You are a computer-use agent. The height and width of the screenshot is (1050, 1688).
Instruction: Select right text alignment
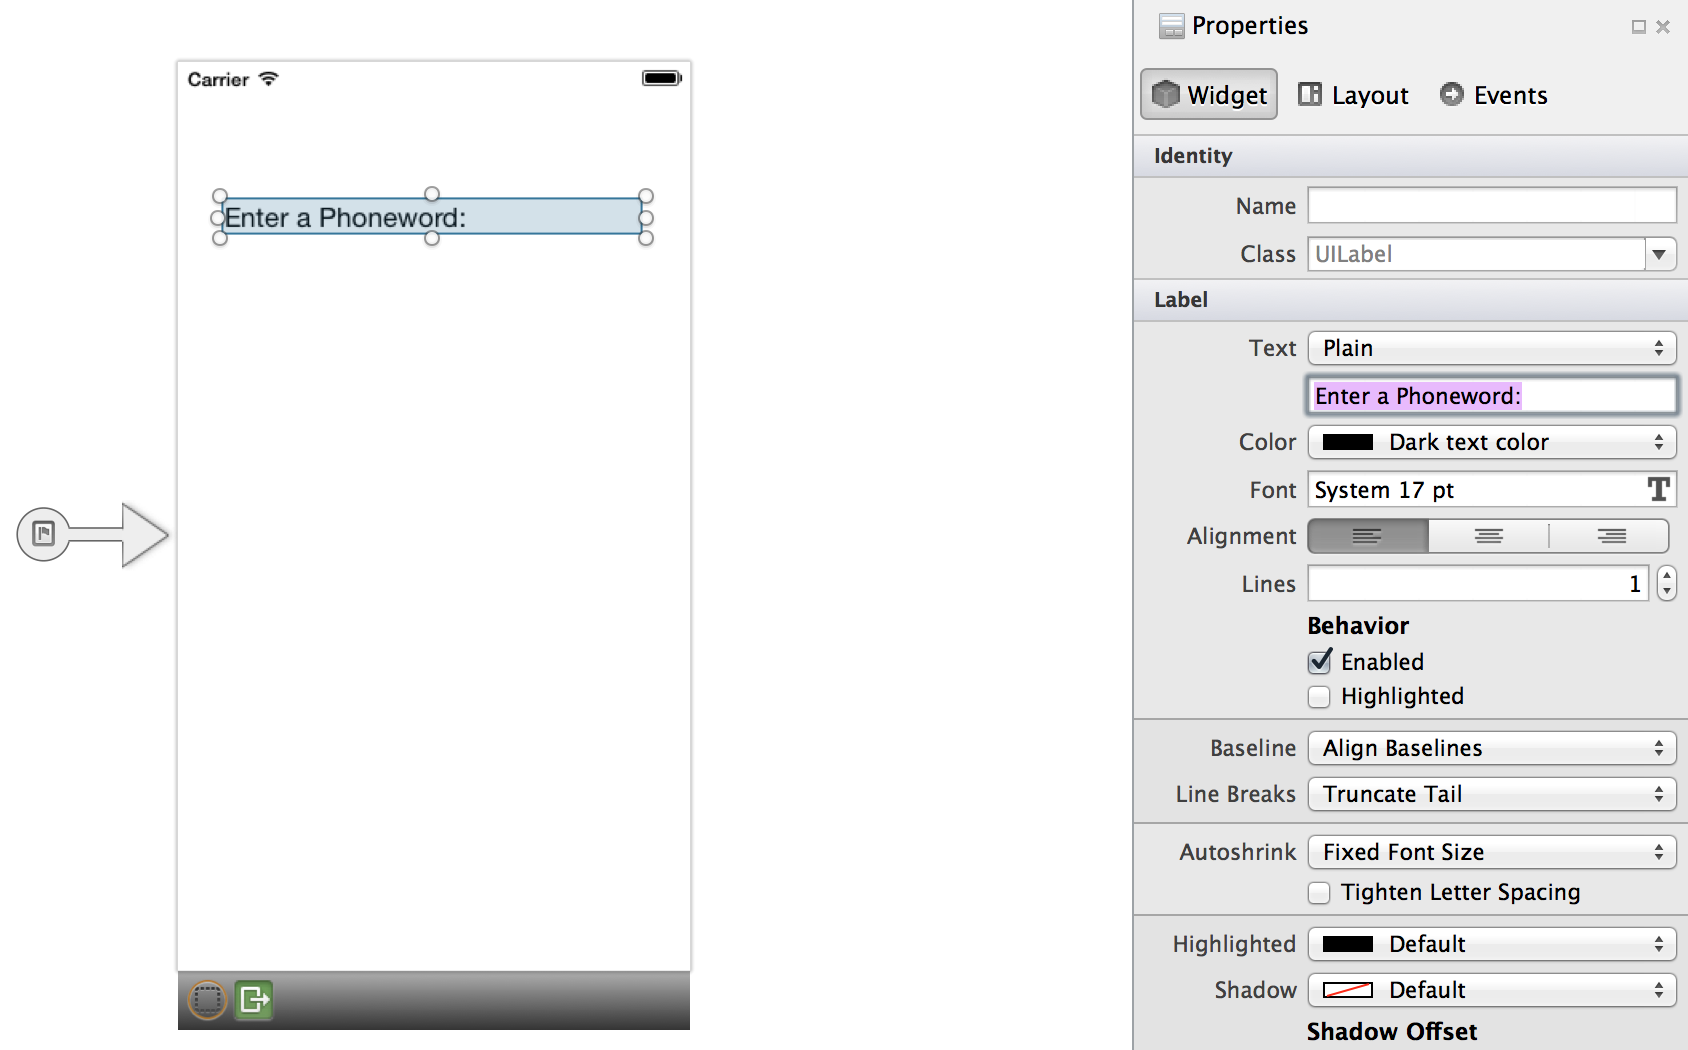(1610, 536)
